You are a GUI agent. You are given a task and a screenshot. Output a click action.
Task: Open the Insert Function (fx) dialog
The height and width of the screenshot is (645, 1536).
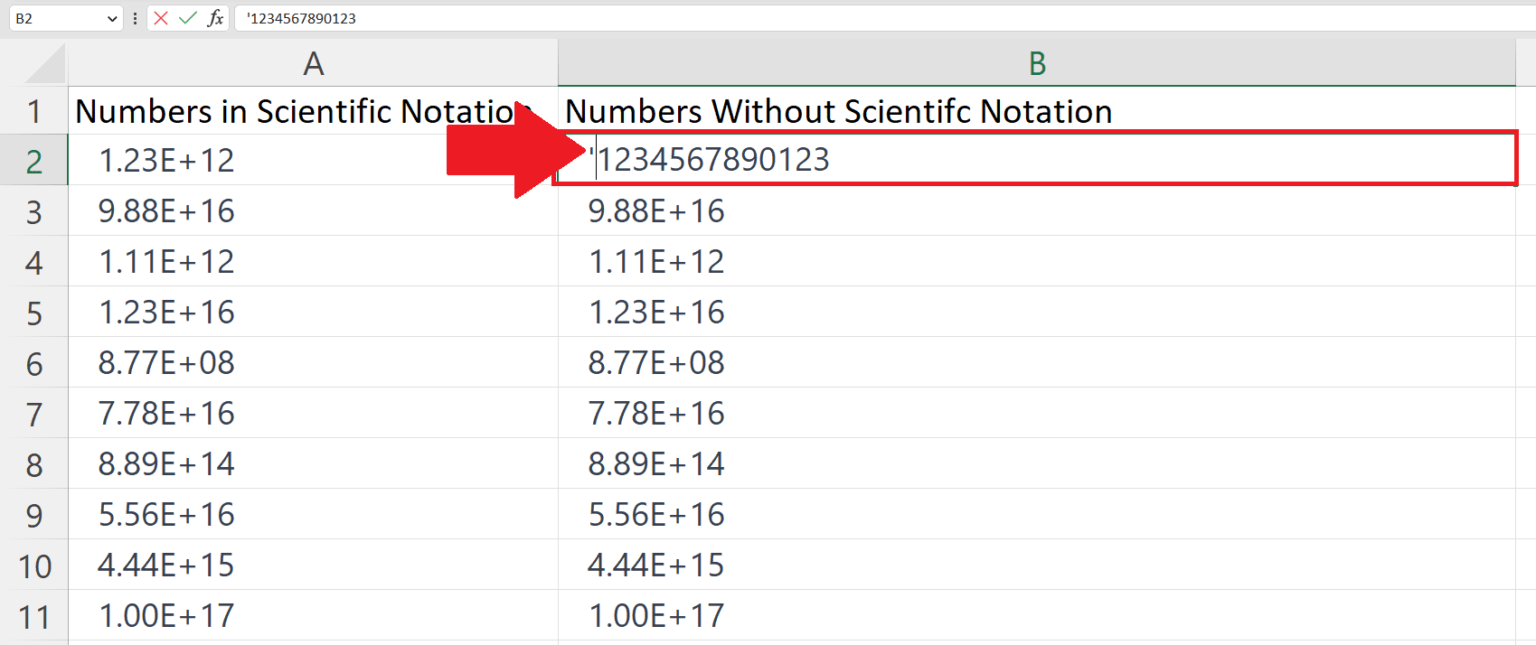[x=215, y=17]
